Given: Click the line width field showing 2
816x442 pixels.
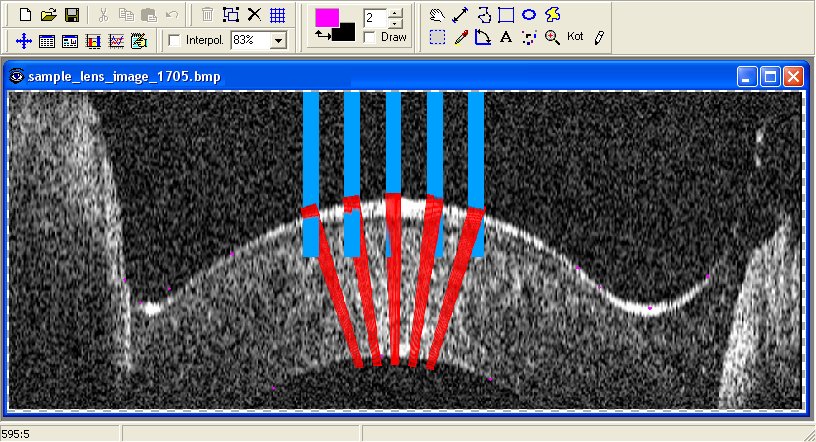Looking at the screenshot, I should pos(376,18).
